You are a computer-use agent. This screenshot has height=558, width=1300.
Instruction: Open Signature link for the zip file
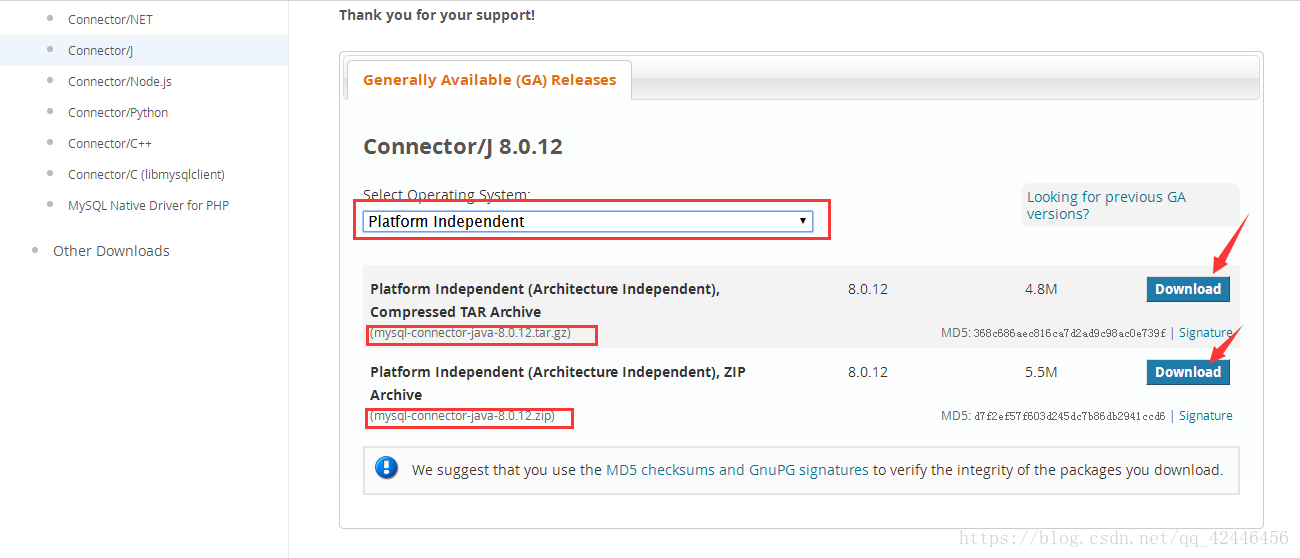coord(1205,416)
